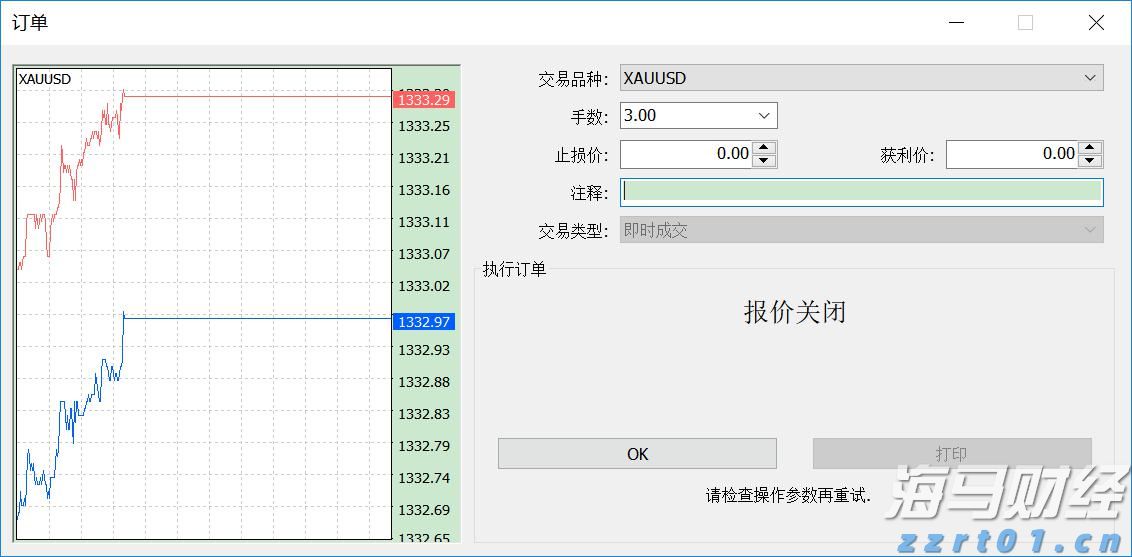Screen dimensions: 1132x557
Task: Click the red 1333.29 ask price tag
Action: tap(424, 100)
